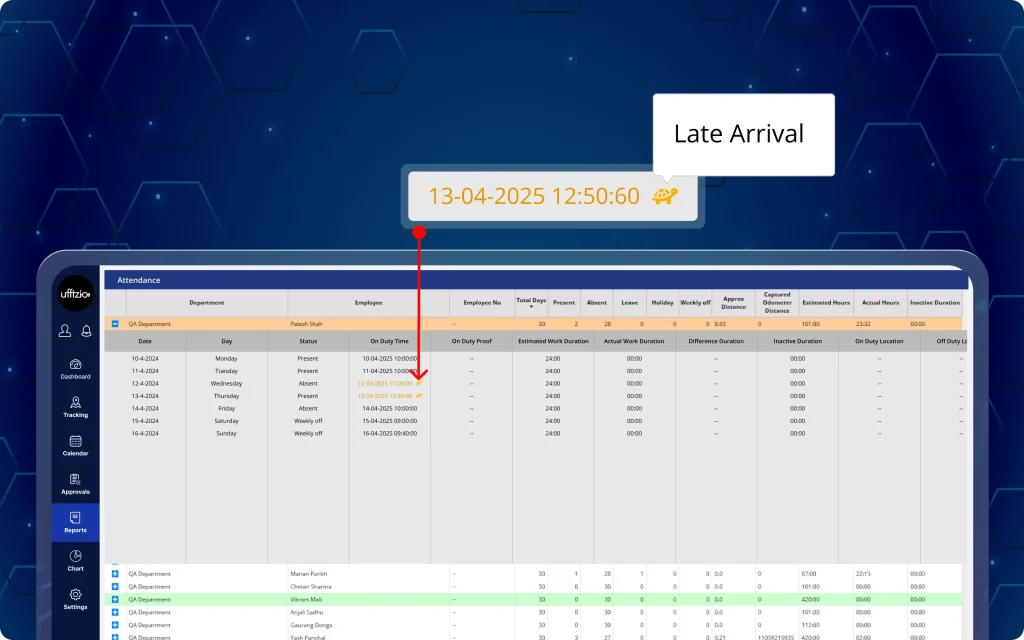Viewport: 1024px width, 640px height.
Task: Expand the Gaurang Donga row
Action: pyautogui.click(x=115, y=625)
